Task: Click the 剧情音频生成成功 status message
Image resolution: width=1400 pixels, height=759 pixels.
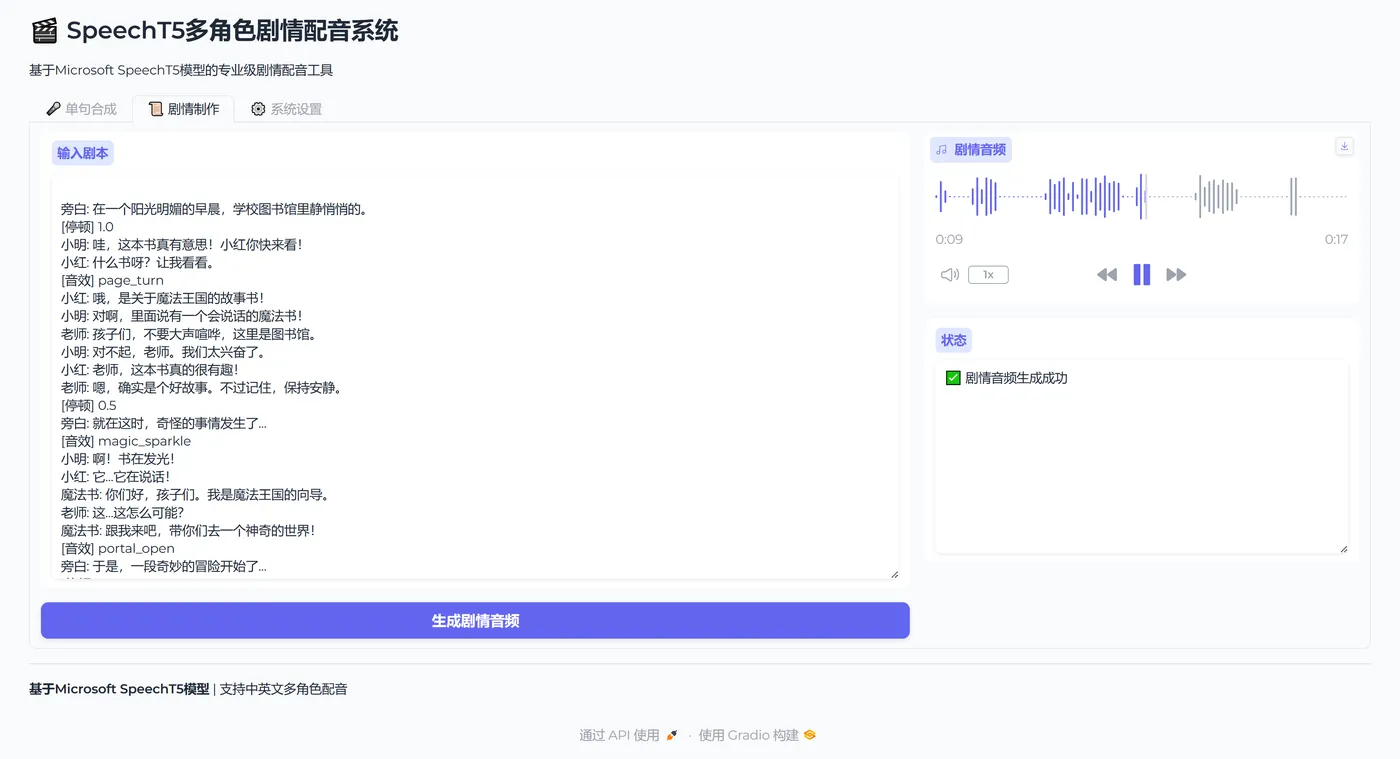Action: point(1011,378)
